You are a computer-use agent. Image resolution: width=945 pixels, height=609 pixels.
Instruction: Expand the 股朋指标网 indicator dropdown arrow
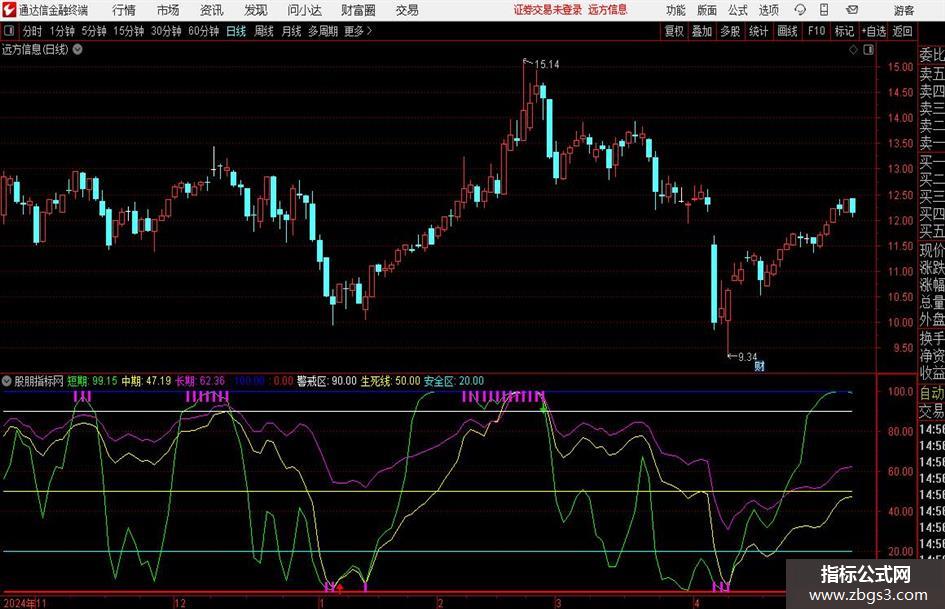[x=7, y=380]
